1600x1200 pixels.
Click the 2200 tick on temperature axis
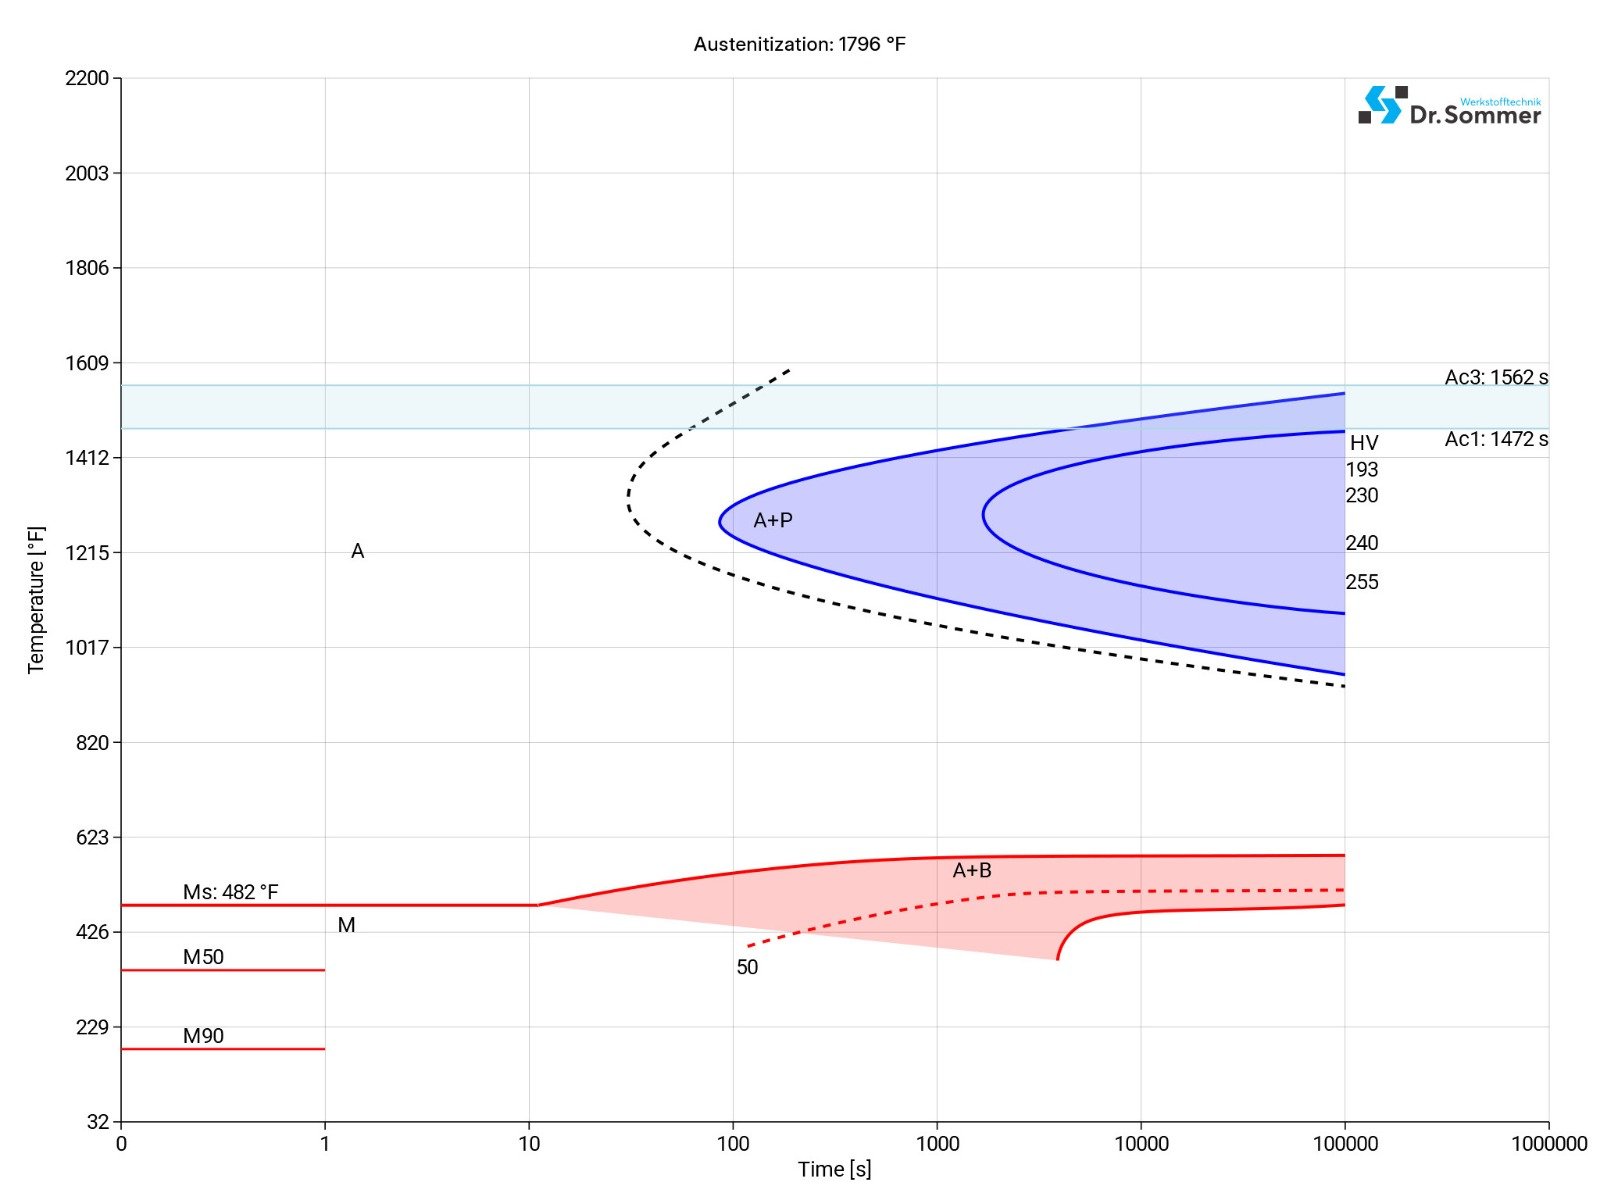[x=87, y=78]
